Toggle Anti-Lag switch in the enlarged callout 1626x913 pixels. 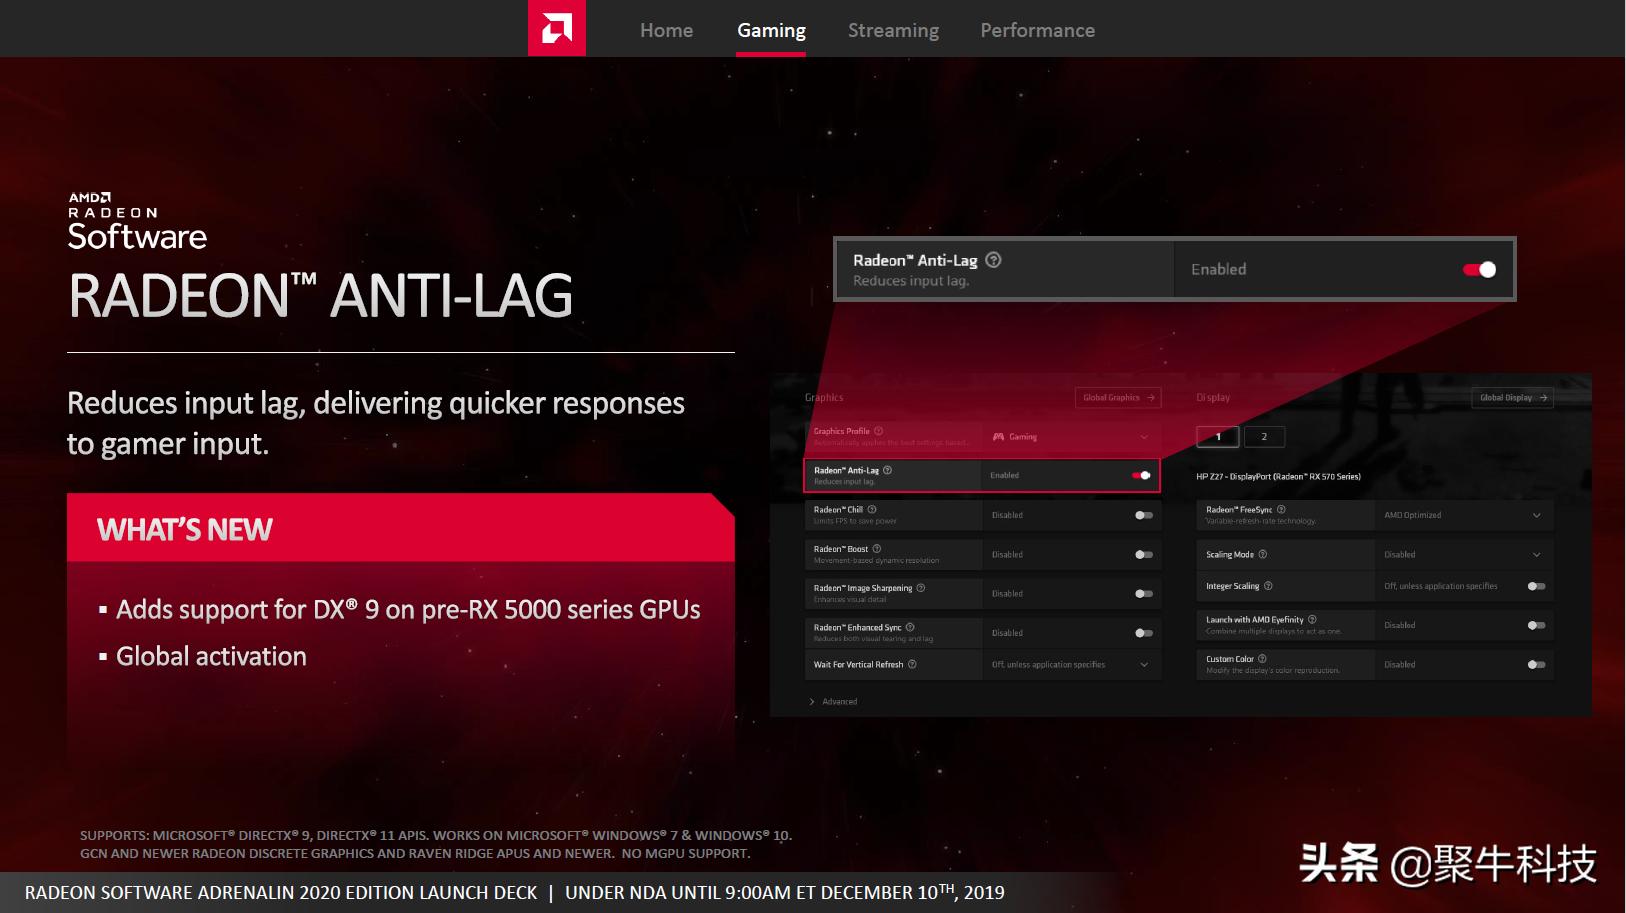(1479, 269)
